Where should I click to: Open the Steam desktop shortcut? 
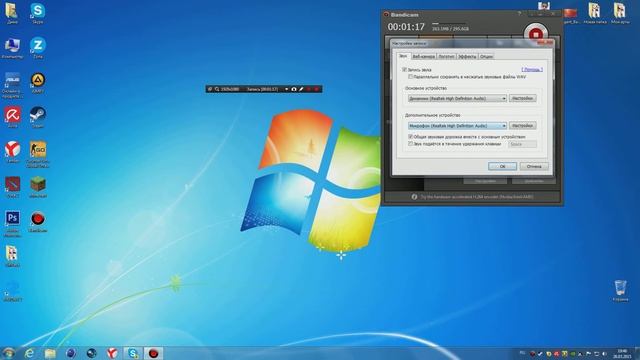pyautogui.click(x=38, y=118)
